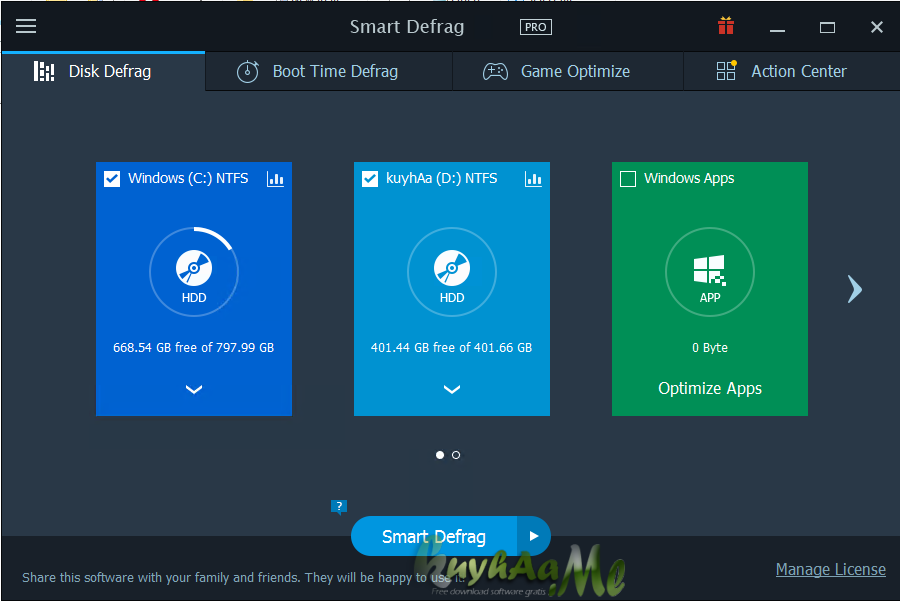Select the first page indicator dot
Image resolution: width=900 pixels, height=601 pixels.
[440, 455]
